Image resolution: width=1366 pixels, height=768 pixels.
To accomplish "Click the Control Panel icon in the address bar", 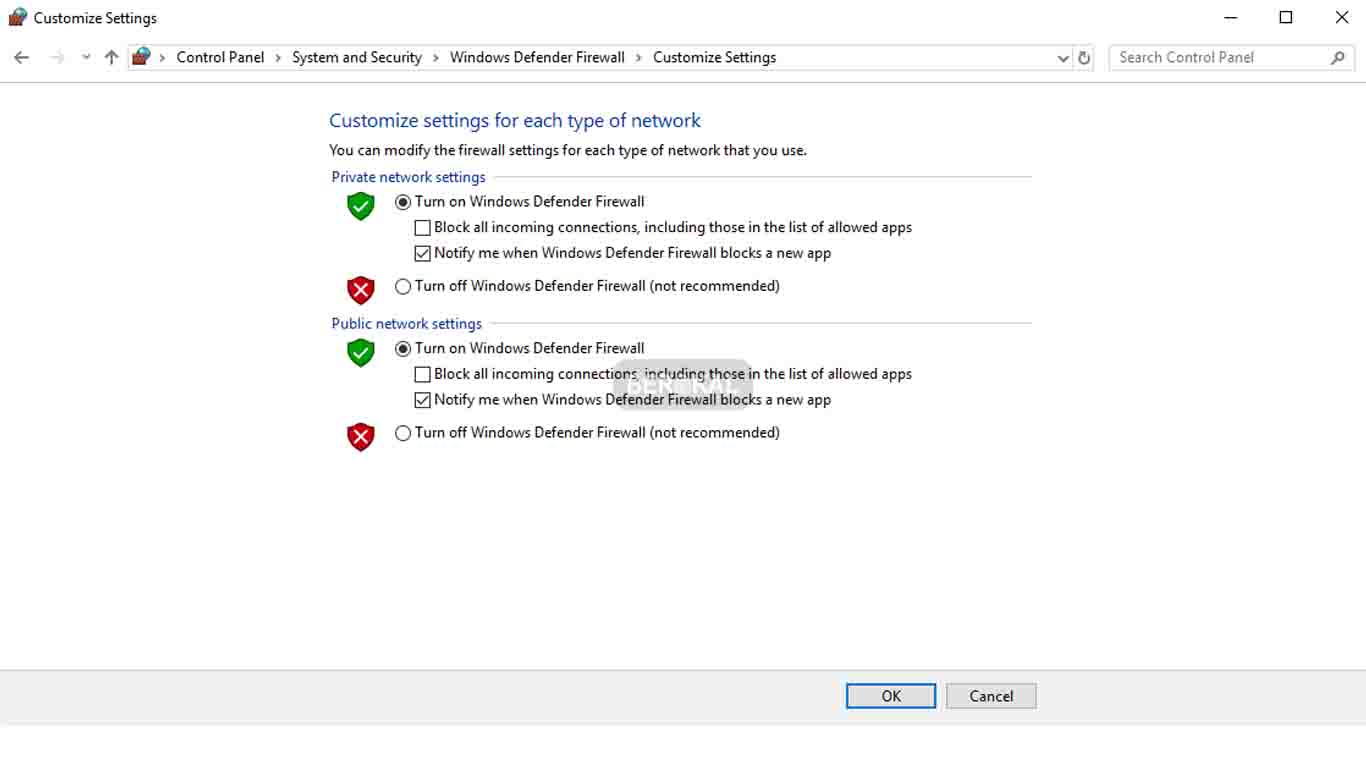I will pyautogui.click(x=141, y=57).
